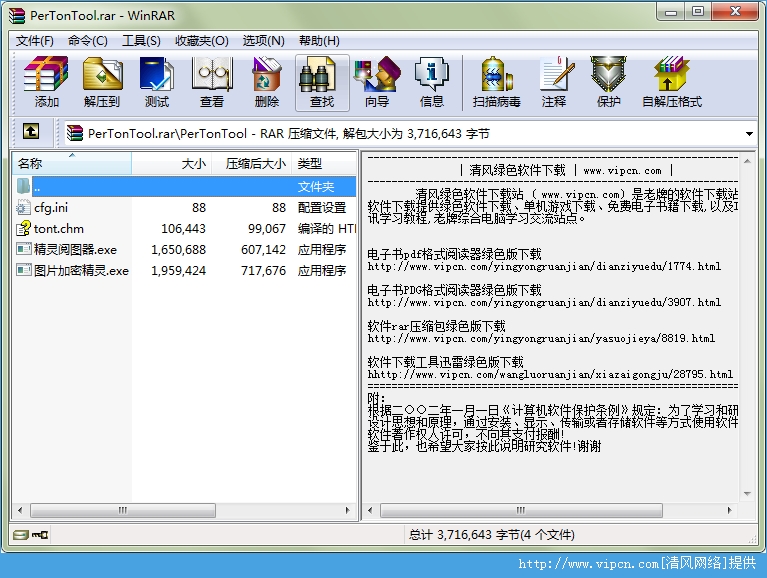Screen dimensions: 767x578
Task: Open the Tools (工具) menu
Action: pos(141,41)
